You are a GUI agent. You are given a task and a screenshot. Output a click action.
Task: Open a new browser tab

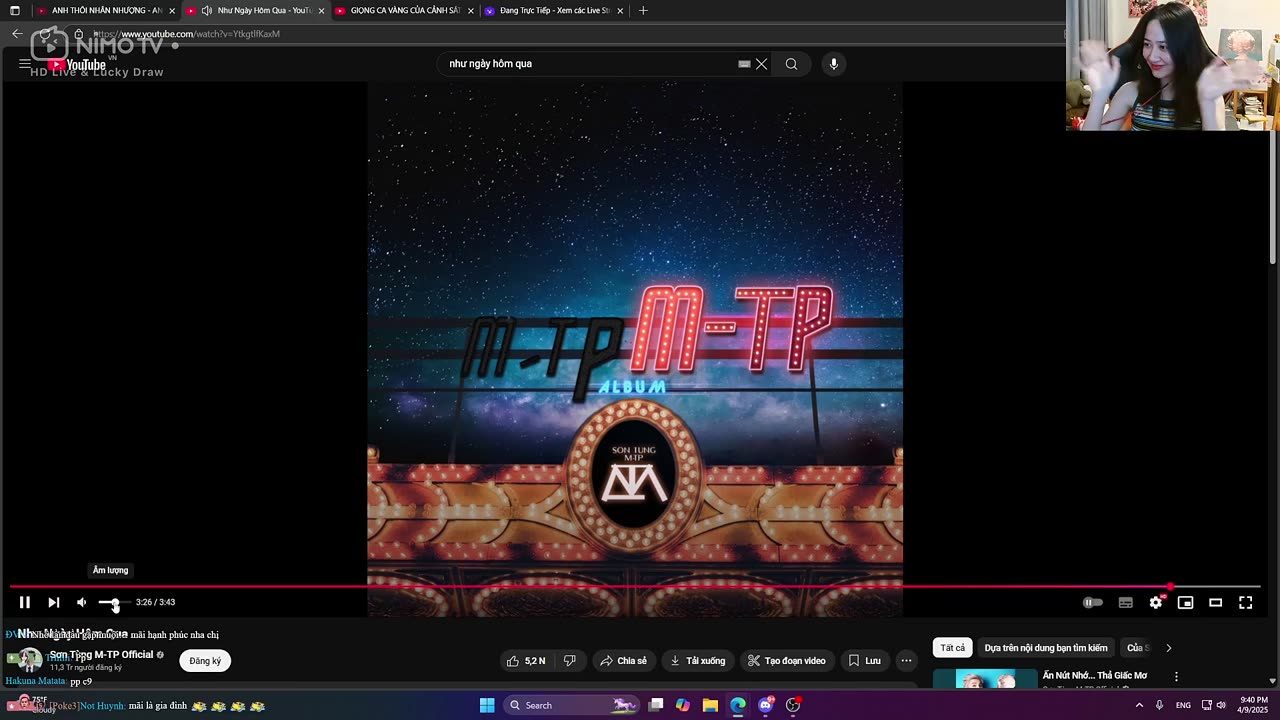coord(643,10)
